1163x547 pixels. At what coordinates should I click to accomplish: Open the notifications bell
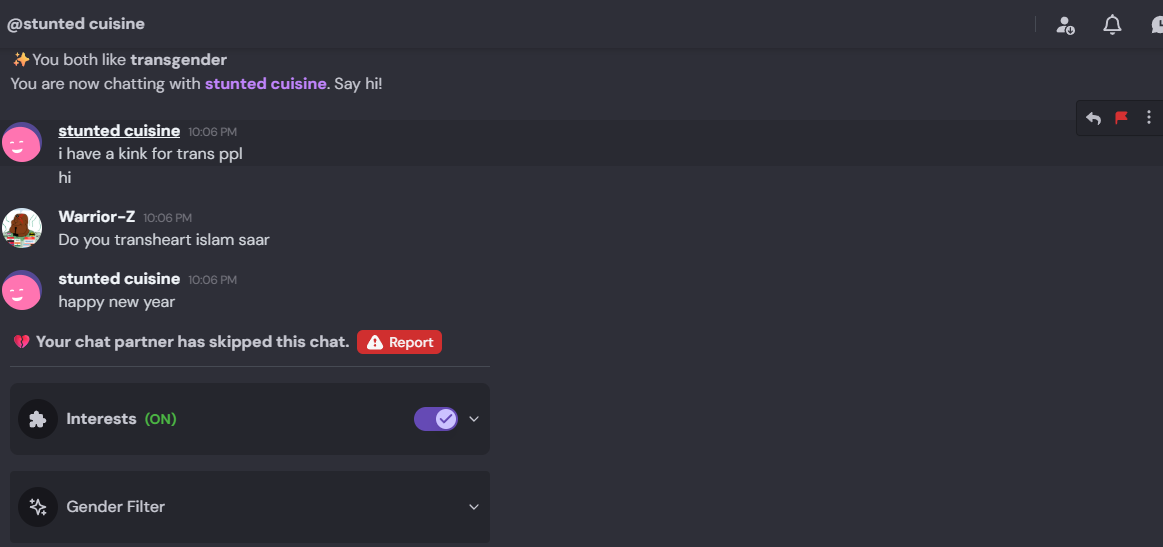coord(1112,25)
